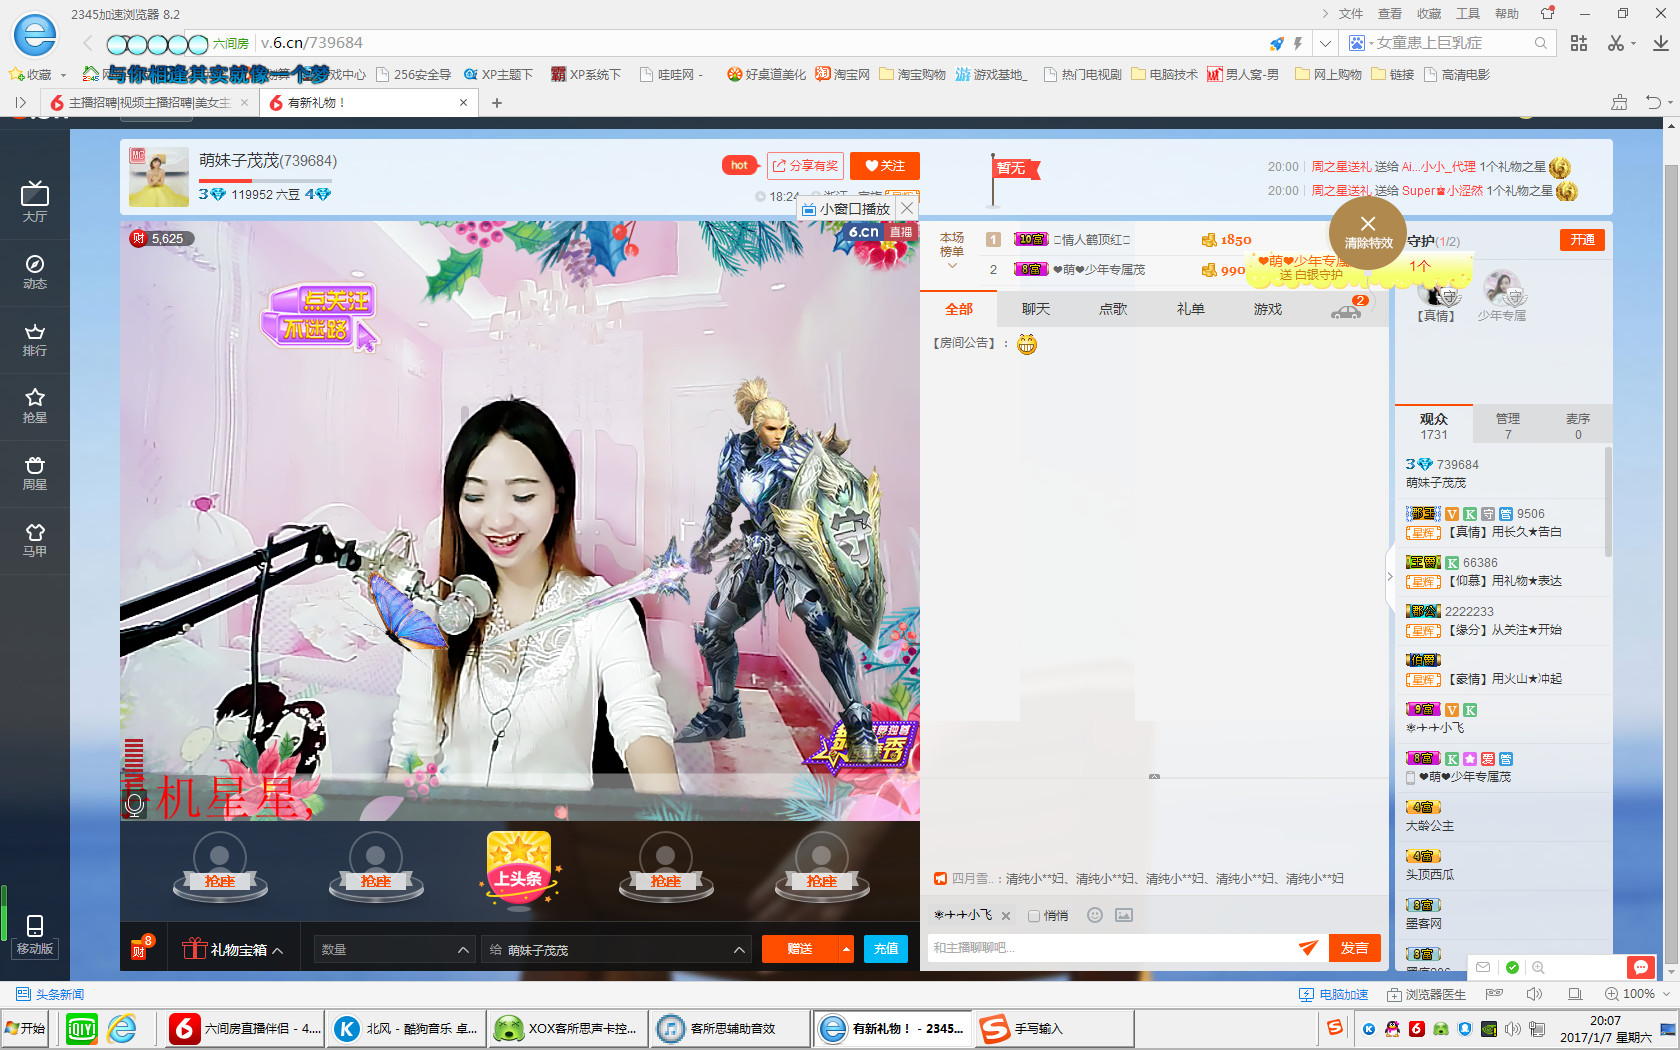Open the 酷狗音乐 taskbar item
1680x1050 pixels.
tap(407, 1028)
